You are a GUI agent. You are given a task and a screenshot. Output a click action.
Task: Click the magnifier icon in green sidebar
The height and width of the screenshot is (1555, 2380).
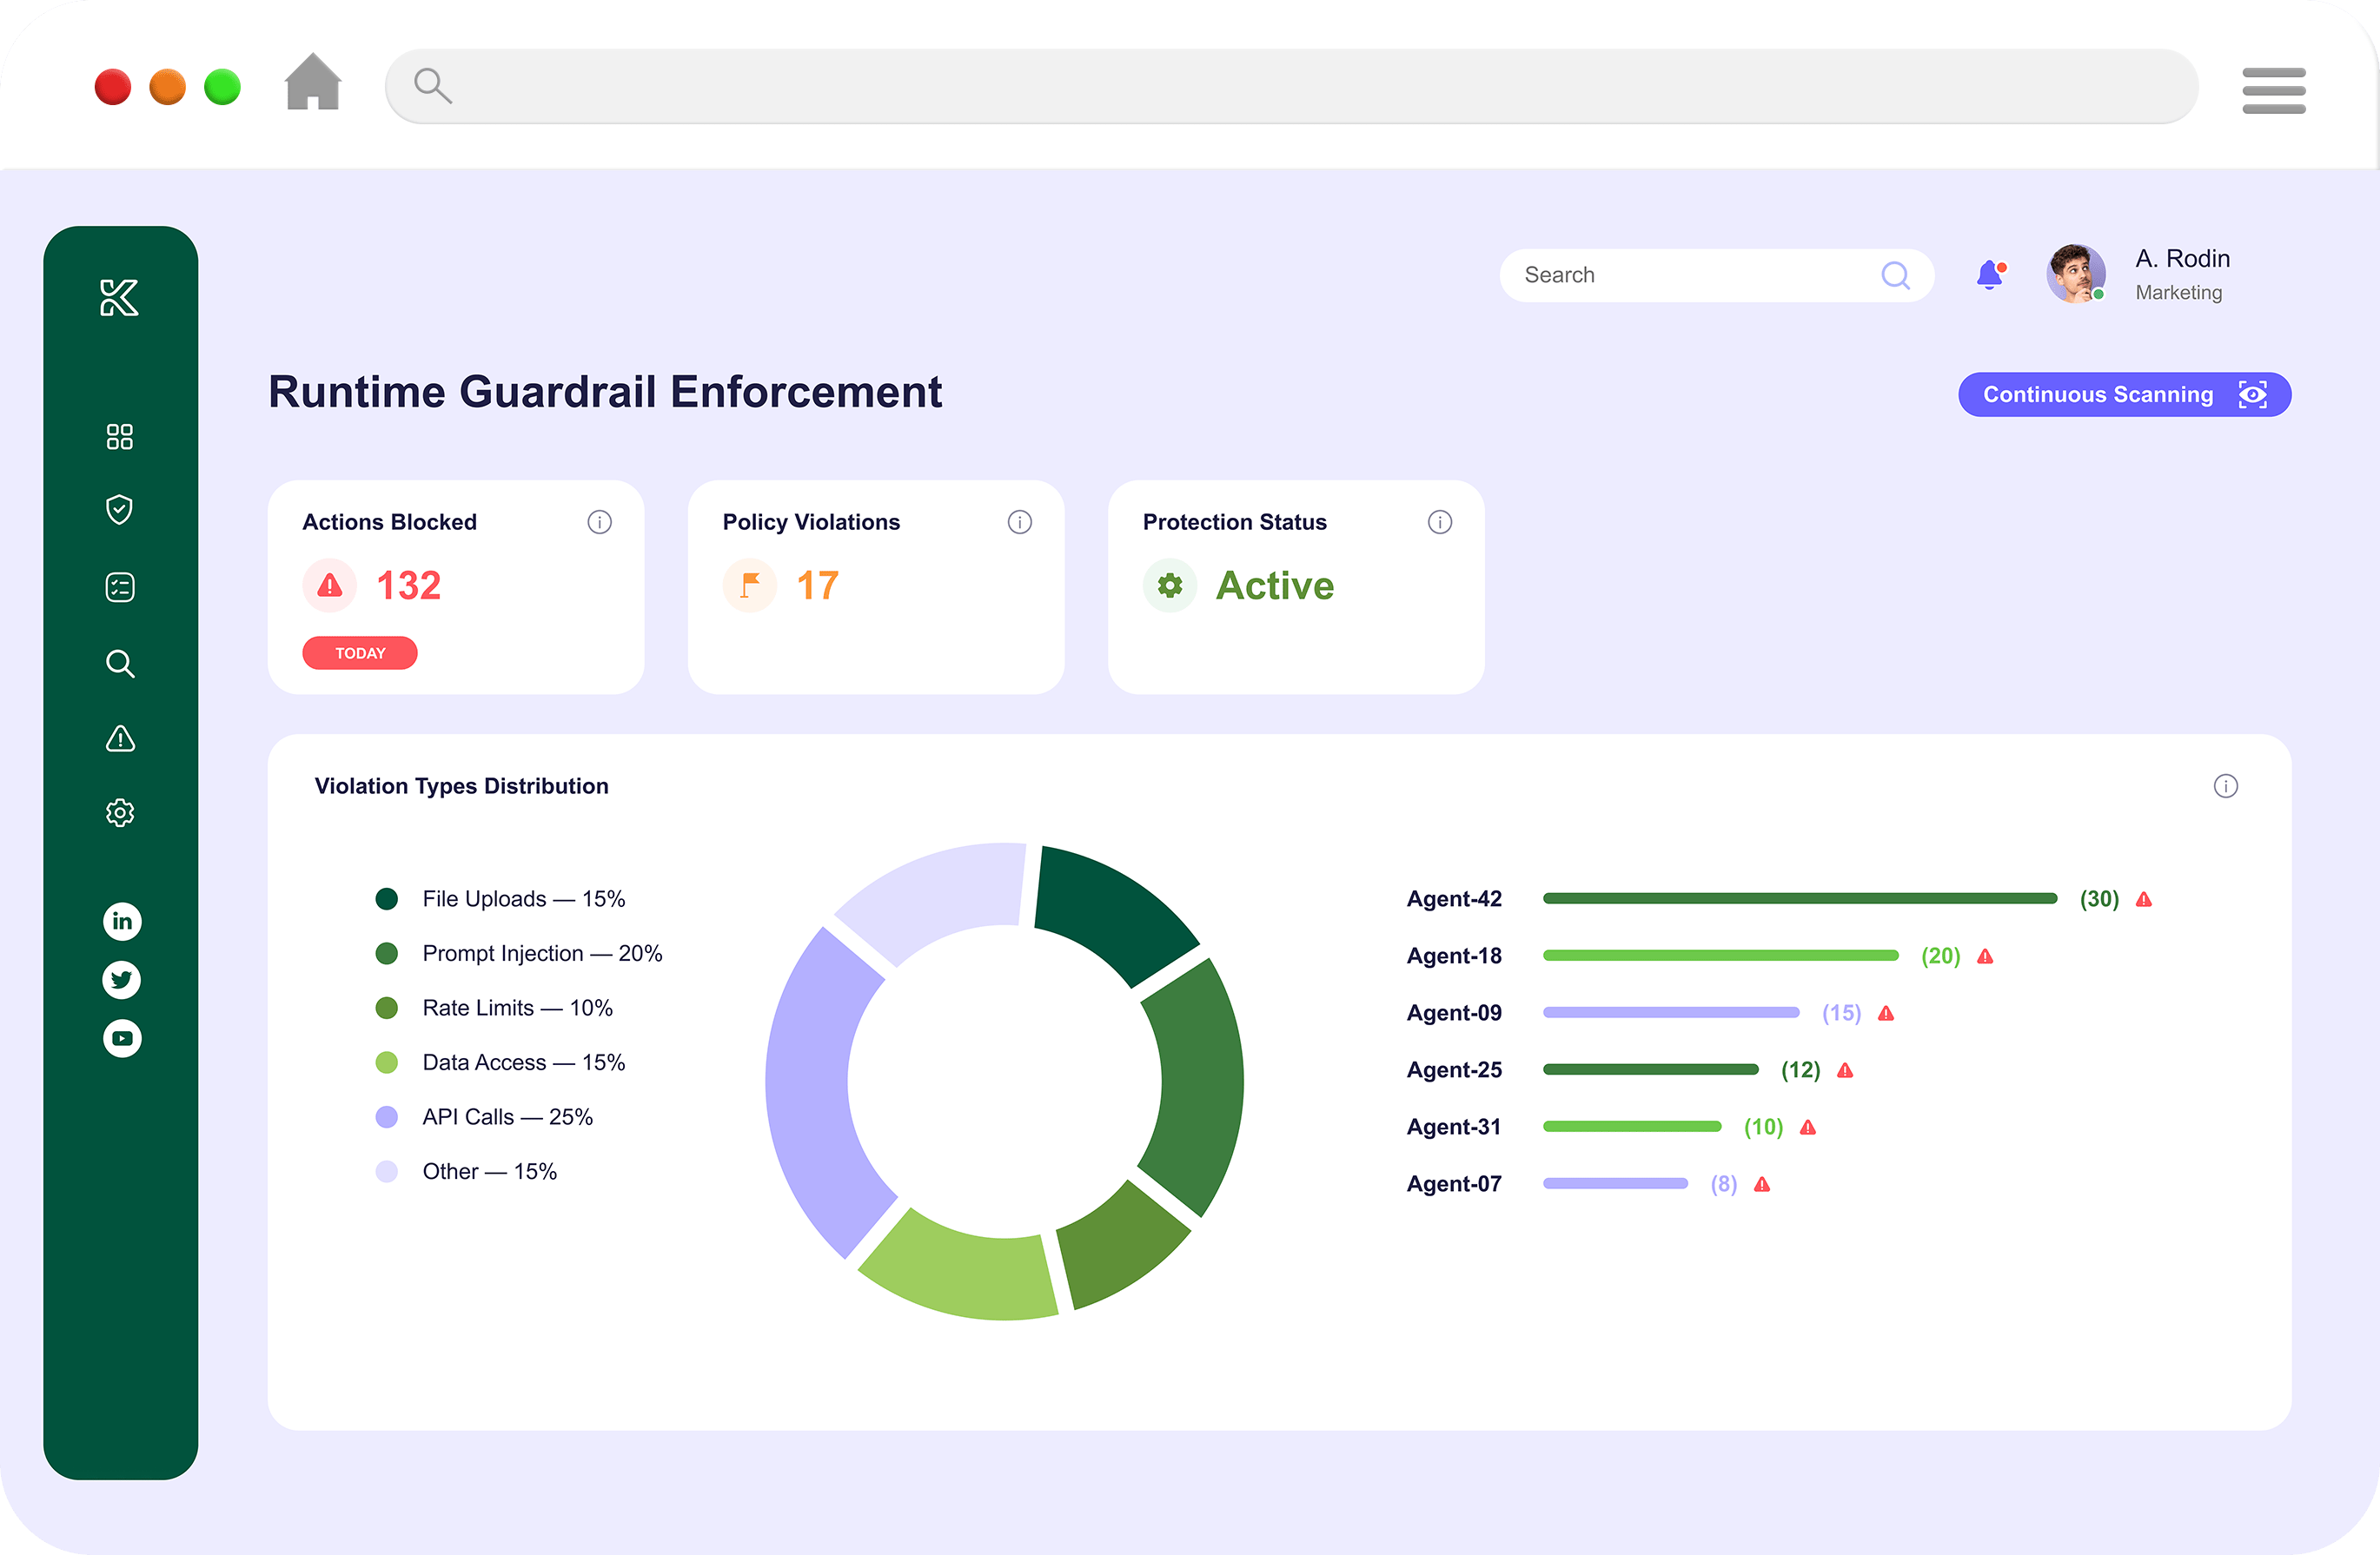coord(120,663)
